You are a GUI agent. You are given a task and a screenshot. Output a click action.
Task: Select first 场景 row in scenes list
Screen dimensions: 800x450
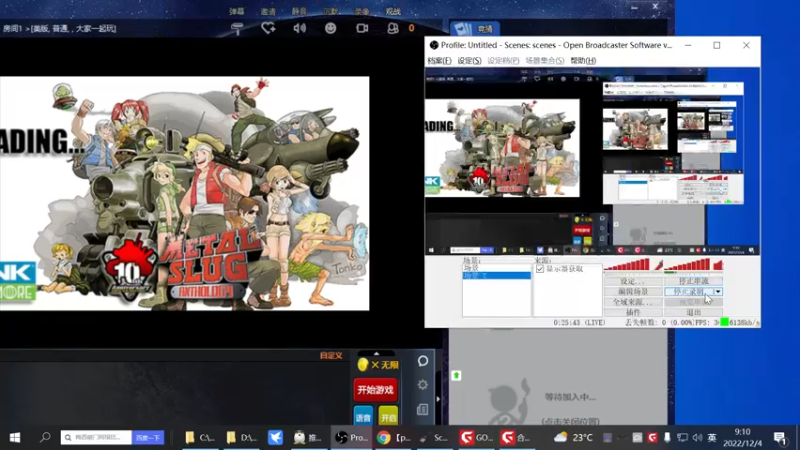[x=496, y=268]
